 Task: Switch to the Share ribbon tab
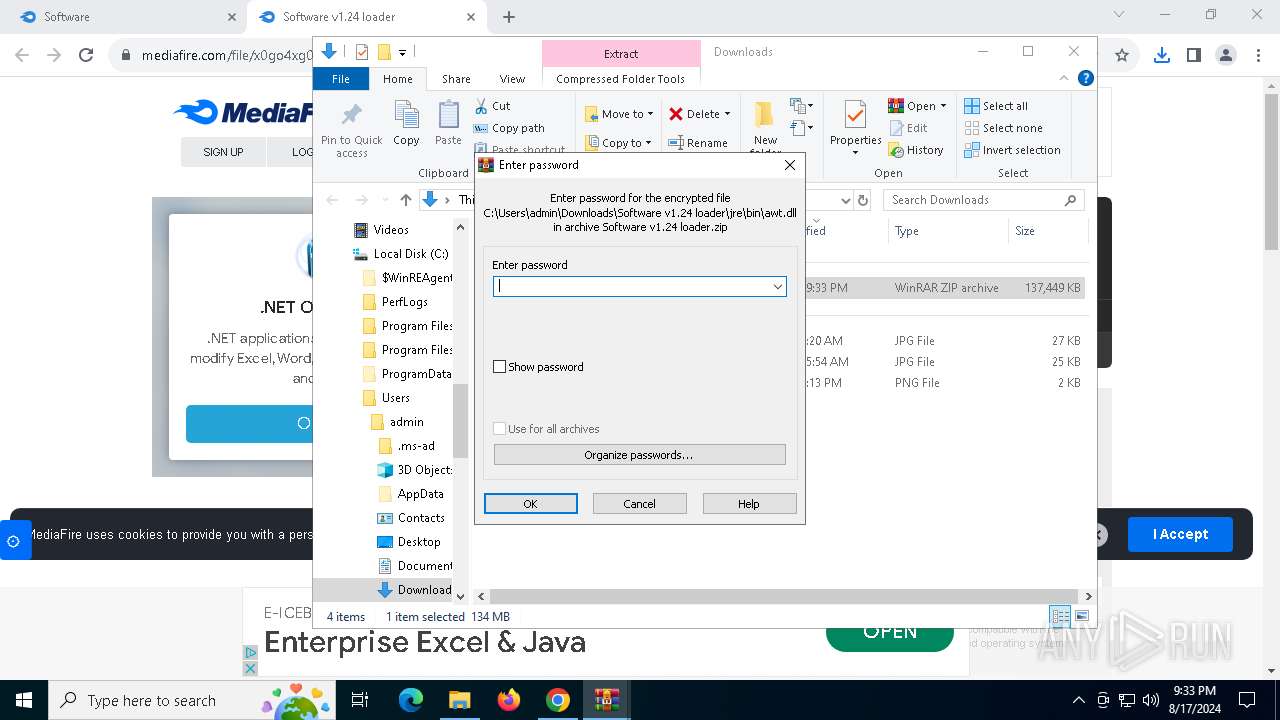456,79
